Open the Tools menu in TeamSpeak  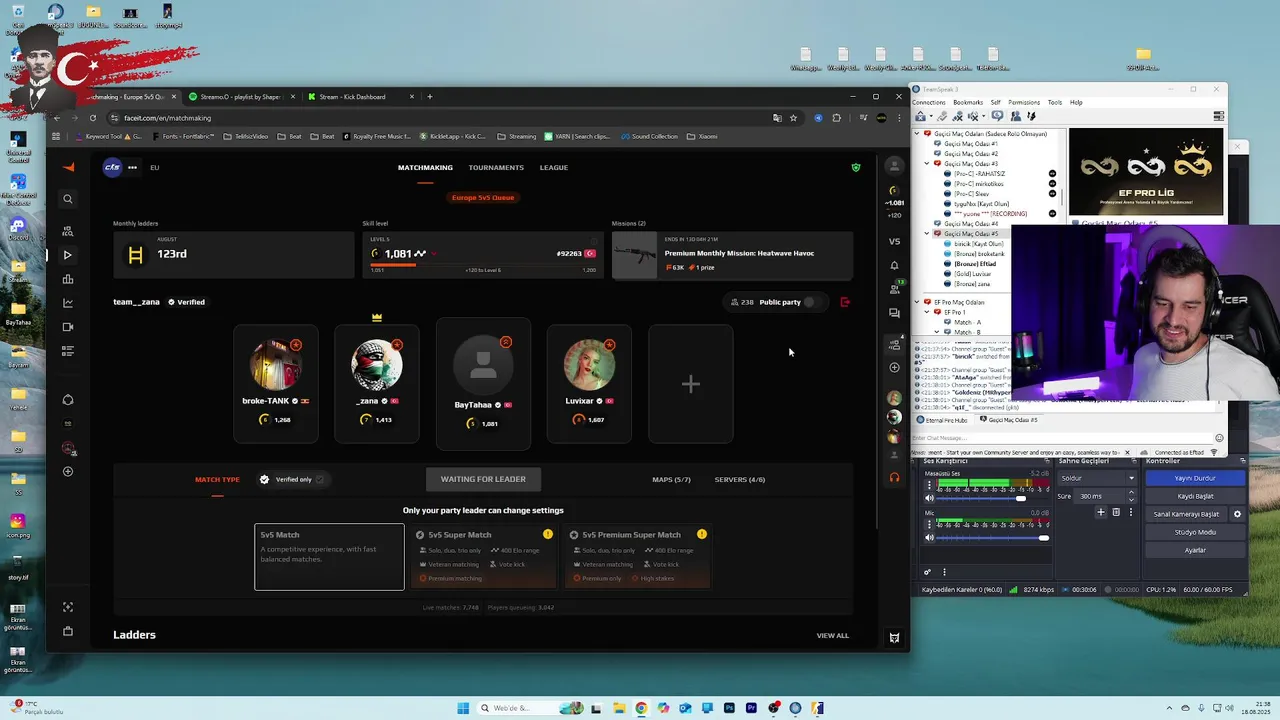point(1055,102)
